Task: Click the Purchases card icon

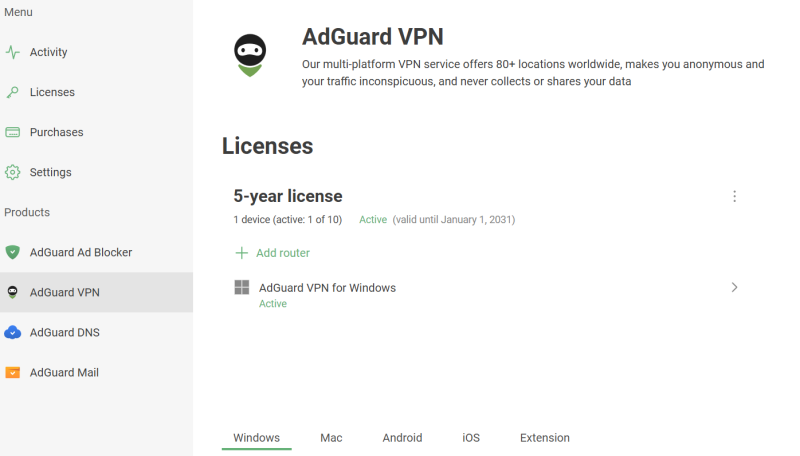Action: click(12, 132)
